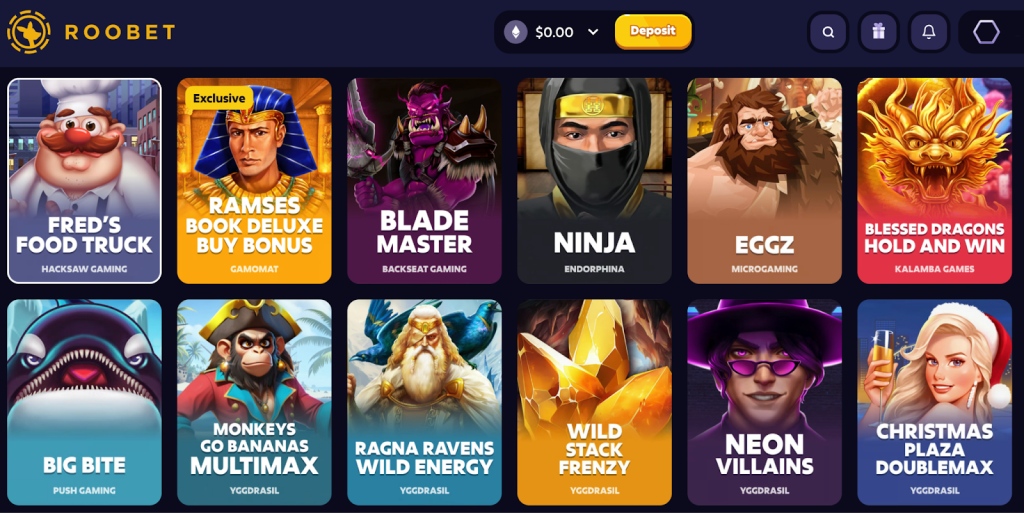This screenshot has height=513, width=1024.
Task: Open the Ninja game by Endorphina
Action: click(594, 181)
